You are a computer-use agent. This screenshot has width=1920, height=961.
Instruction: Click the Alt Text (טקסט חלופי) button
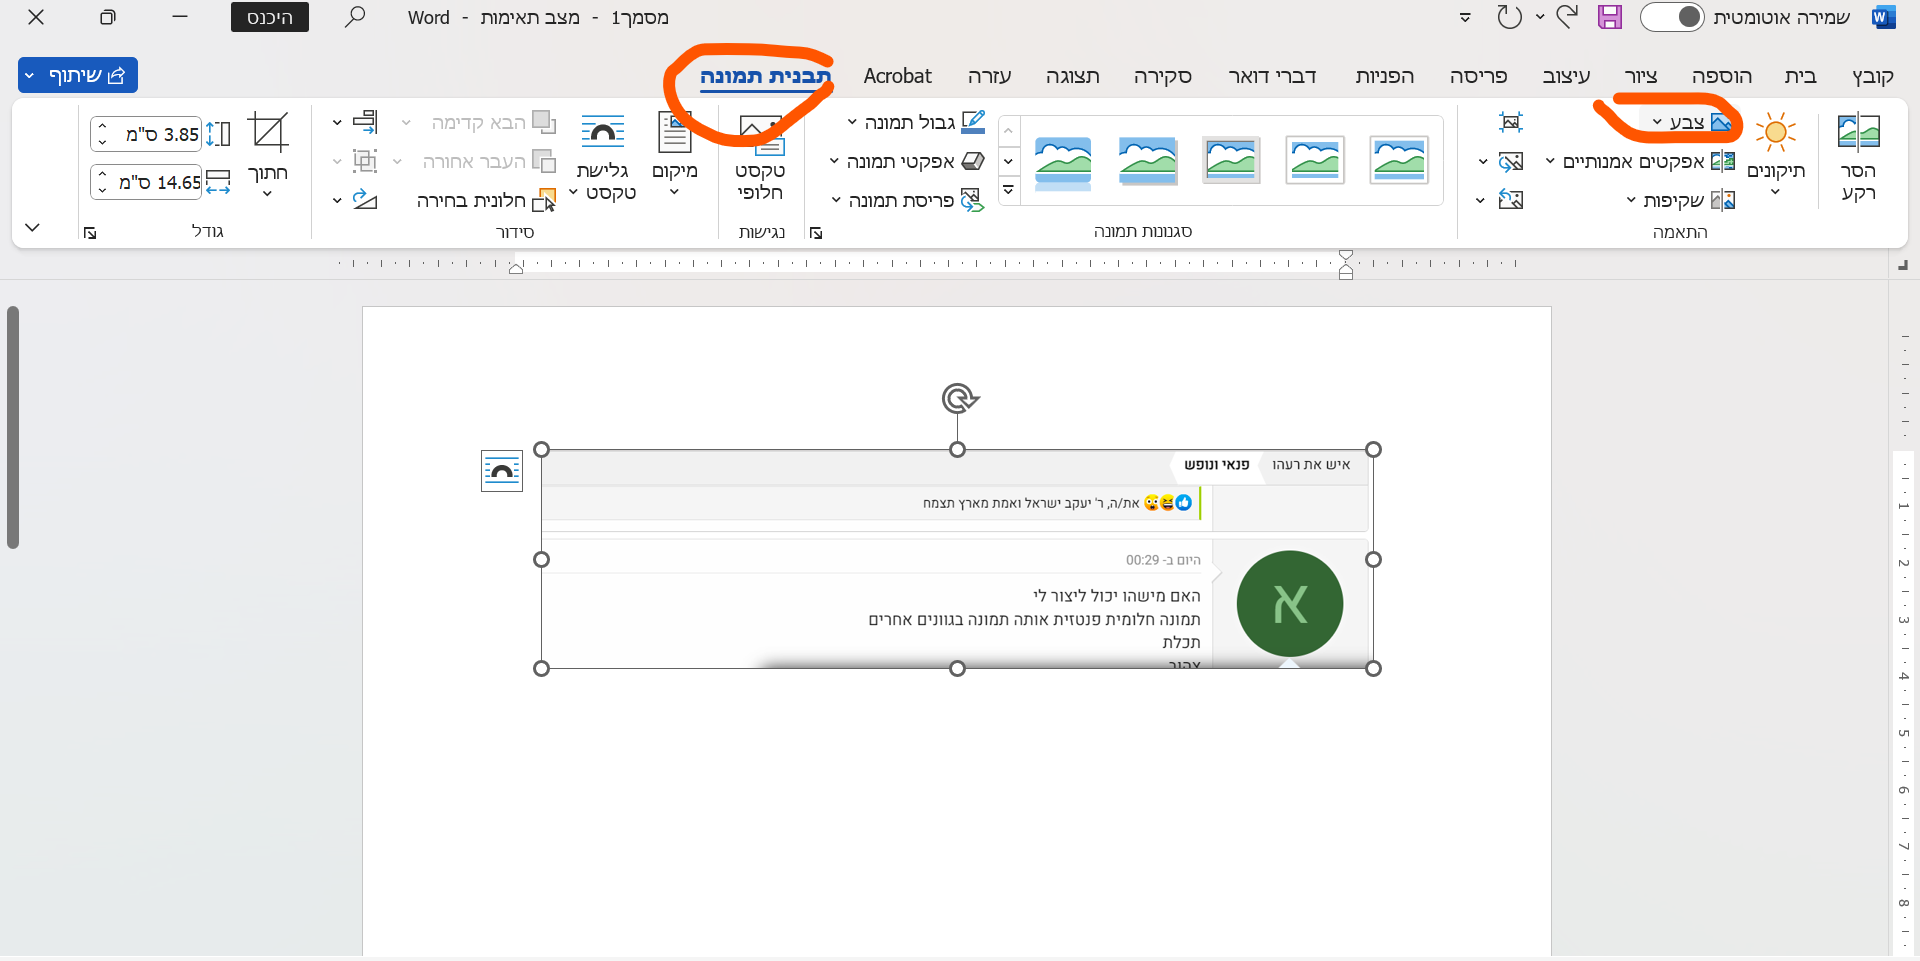pos(760,158)
